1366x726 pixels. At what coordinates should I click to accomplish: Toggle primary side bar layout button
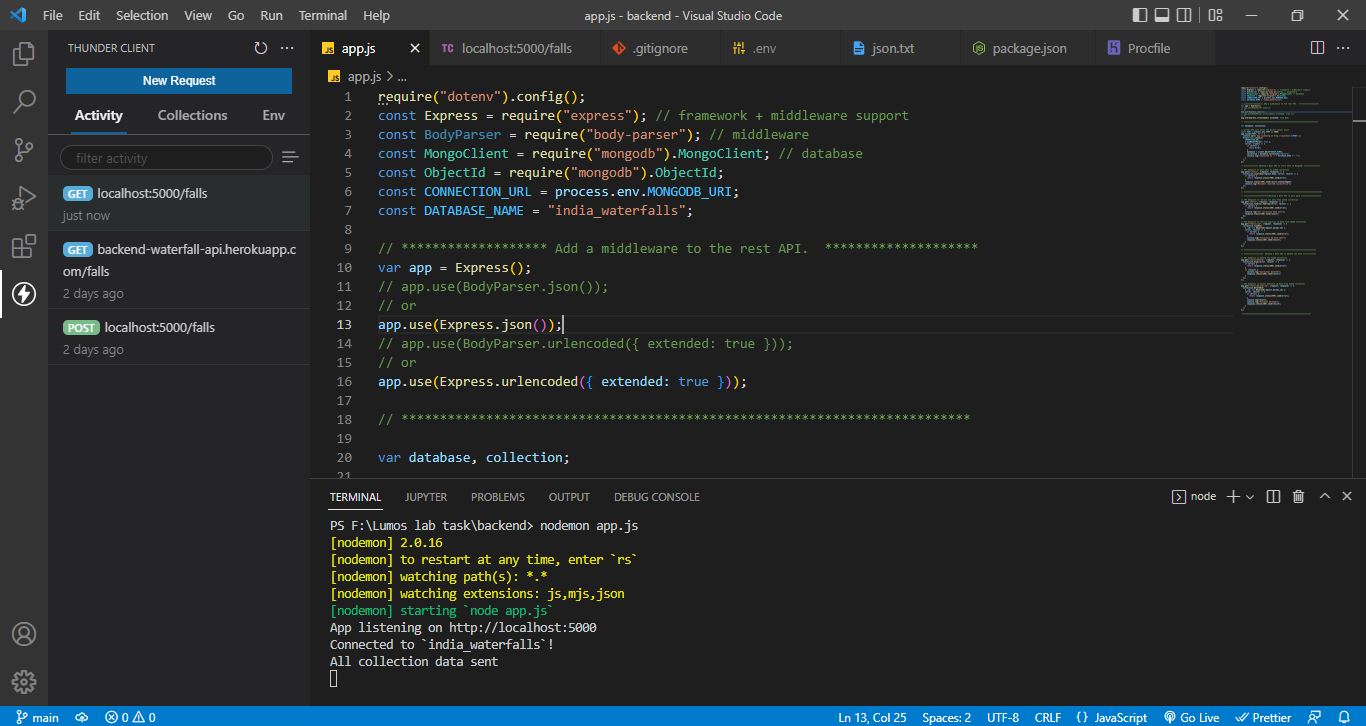(1140, 15)
